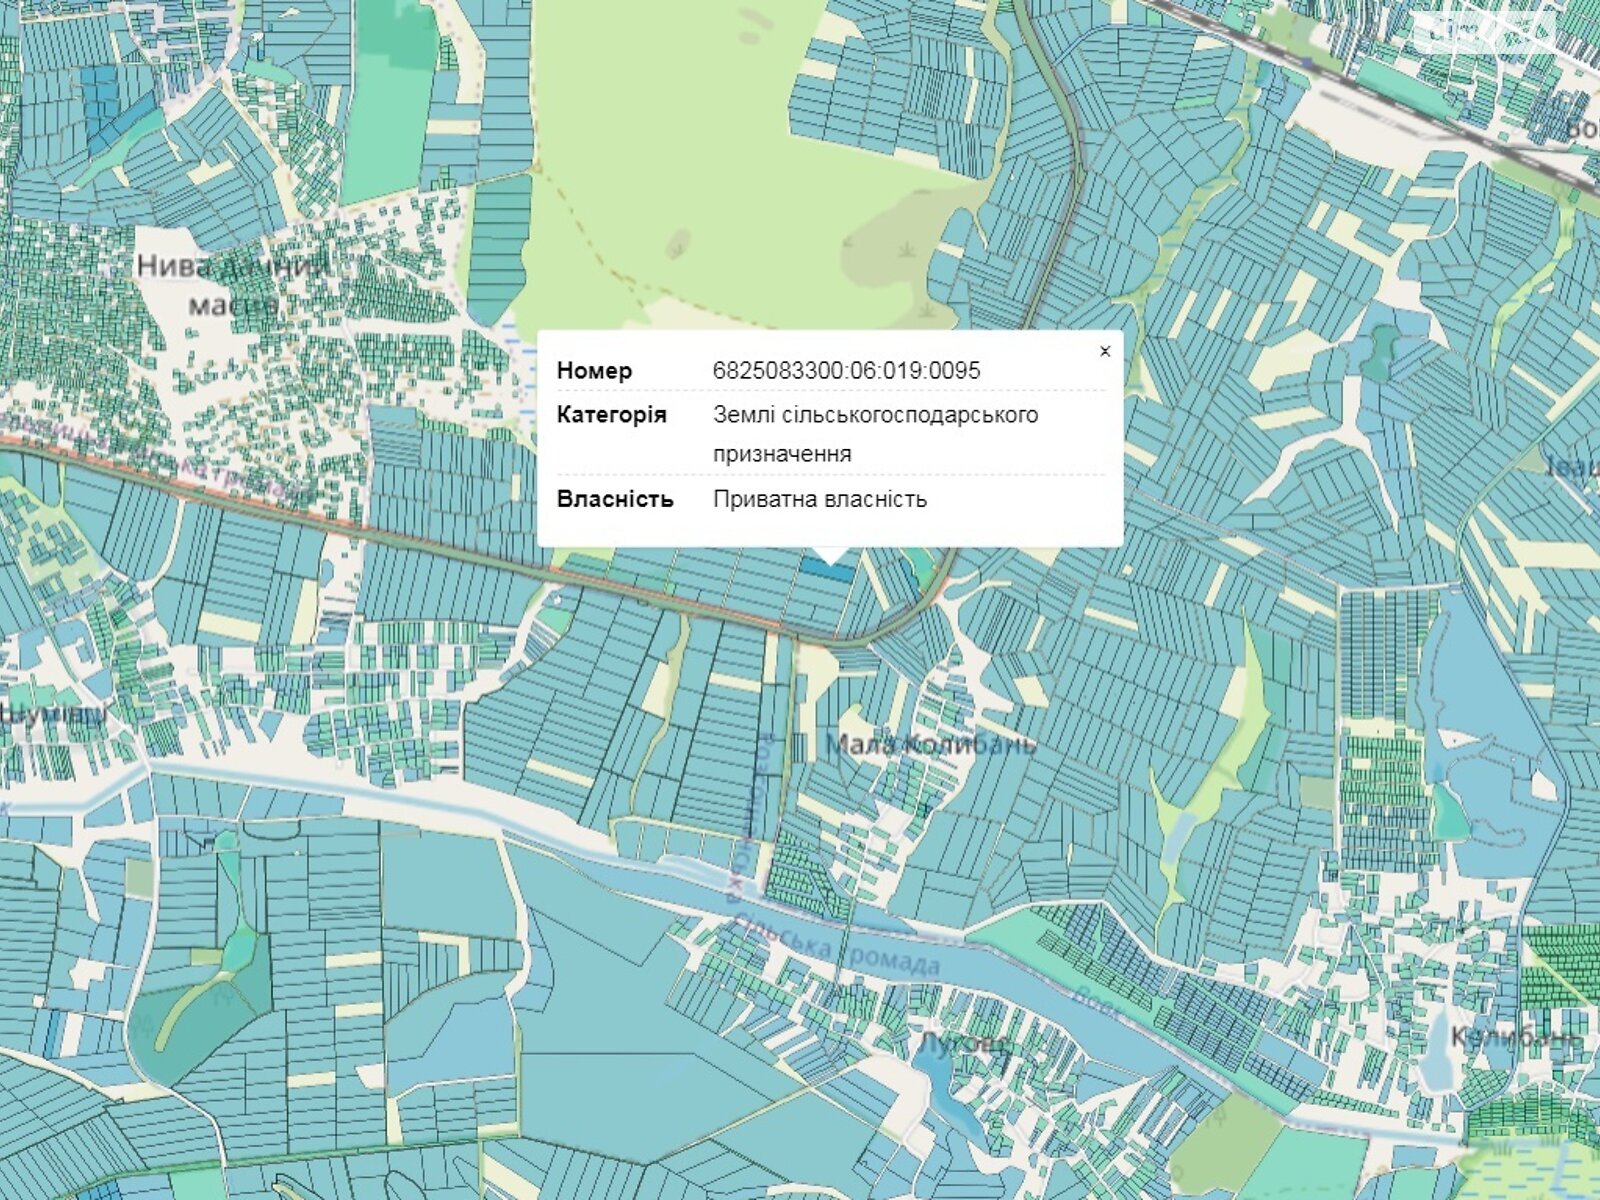Image resolution: width=1600 pixels, height=1200 pixels.
Task: Click the popup's pointer arrow tip
Action: coord(829,562)
